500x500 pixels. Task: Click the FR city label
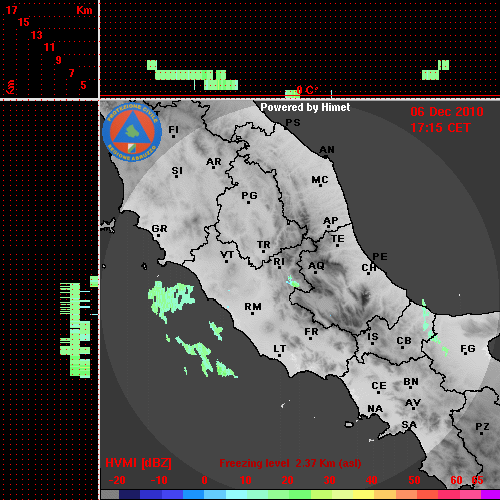tap(311, 332)
